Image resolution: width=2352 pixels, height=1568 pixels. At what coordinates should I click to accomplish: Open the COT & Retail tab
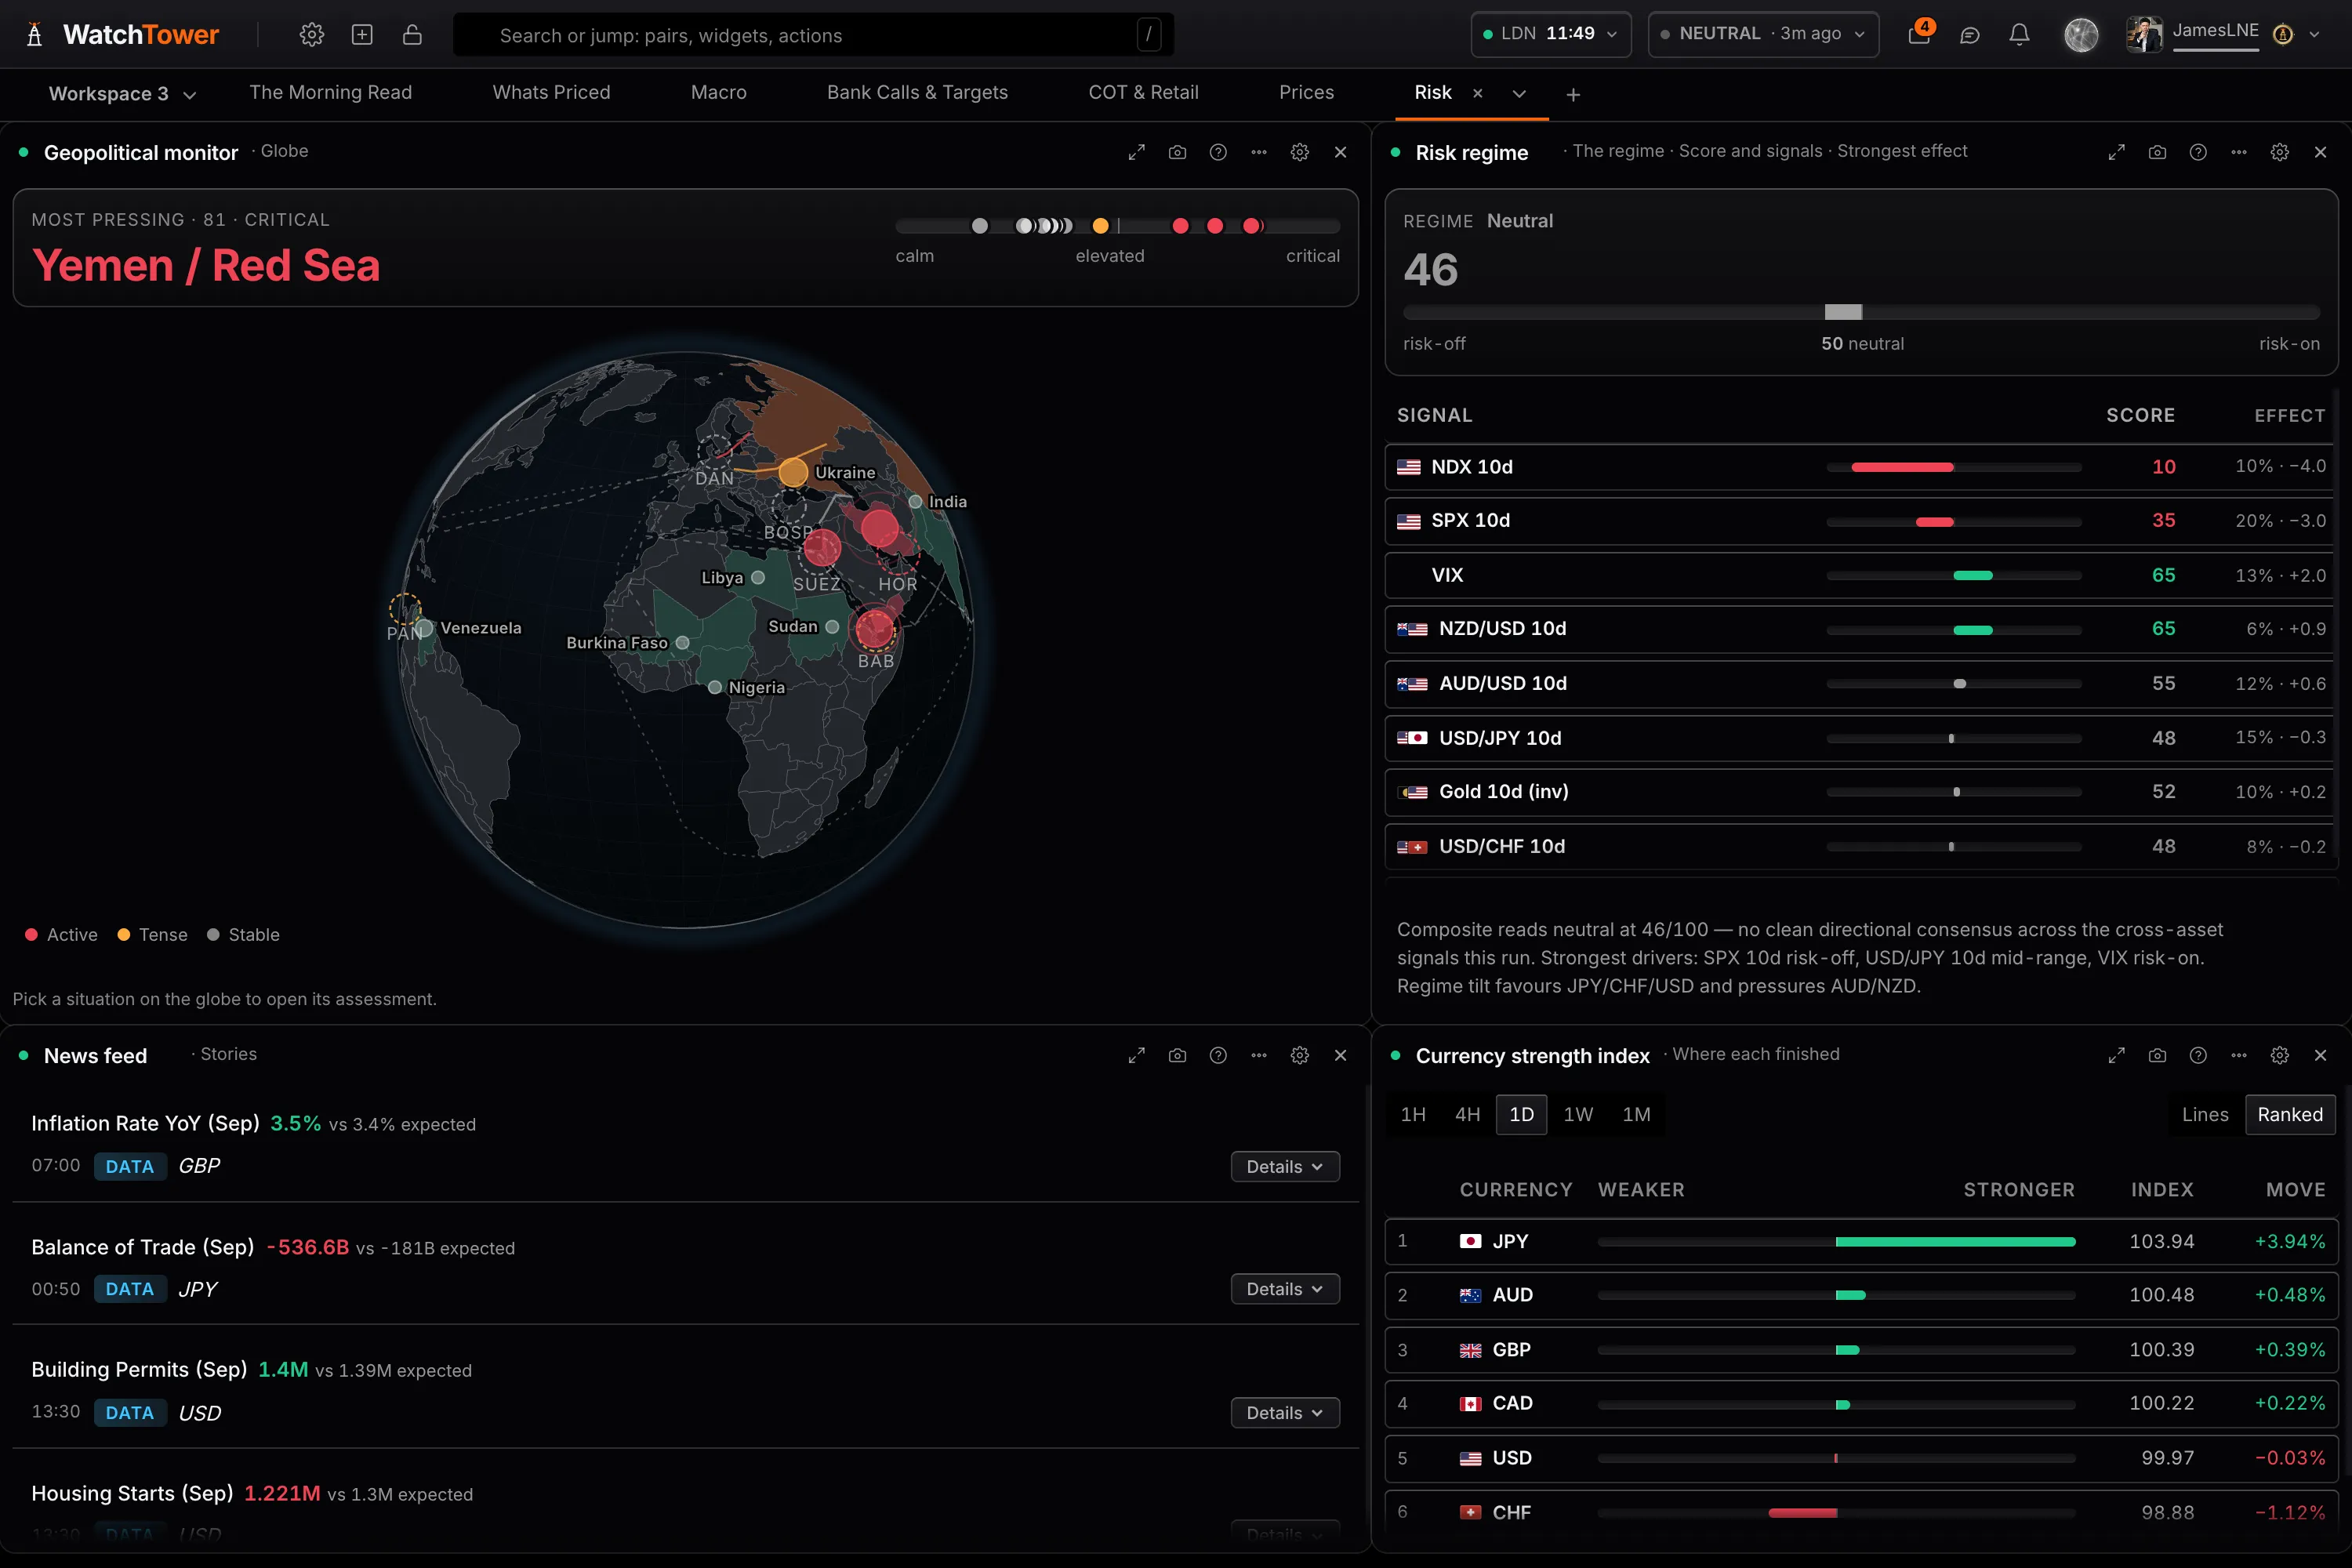[x=1143, y=93]
